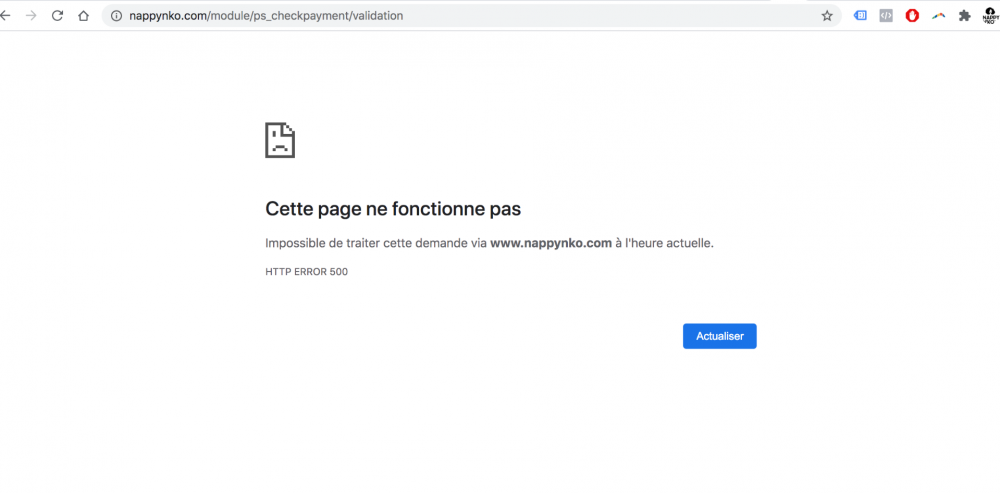The image size is (1000, 493).
Task: Open the browser home page
Action: pos(84,16)
